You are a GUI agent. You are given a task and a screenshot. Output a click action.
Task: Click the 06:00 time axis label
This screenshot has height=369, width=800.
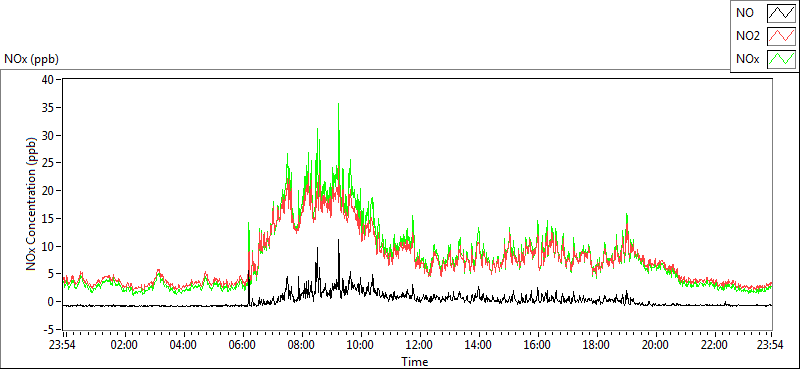tap(243, 344)
